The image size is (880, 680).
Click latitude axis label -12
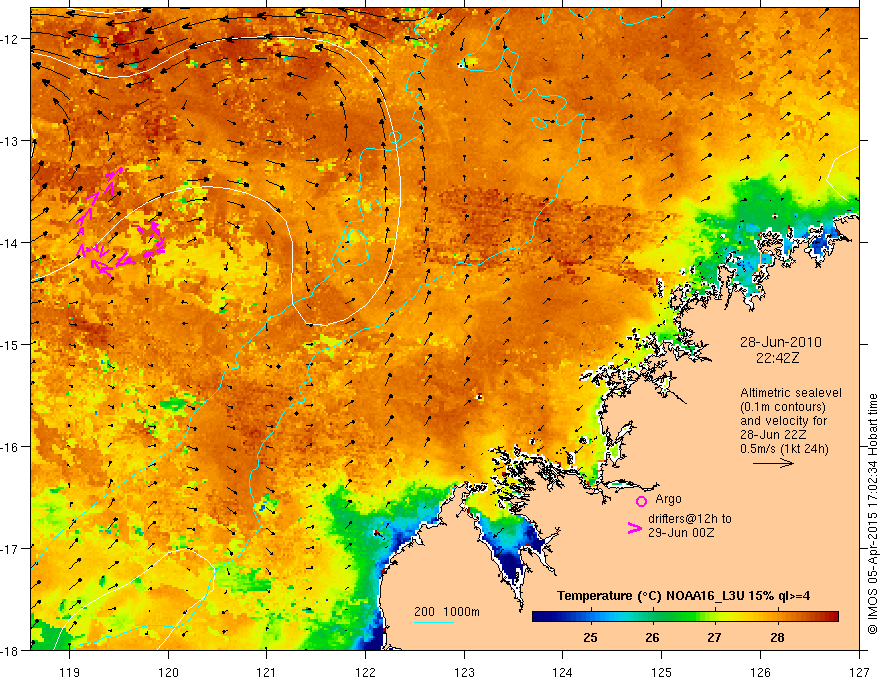(10, 39)
